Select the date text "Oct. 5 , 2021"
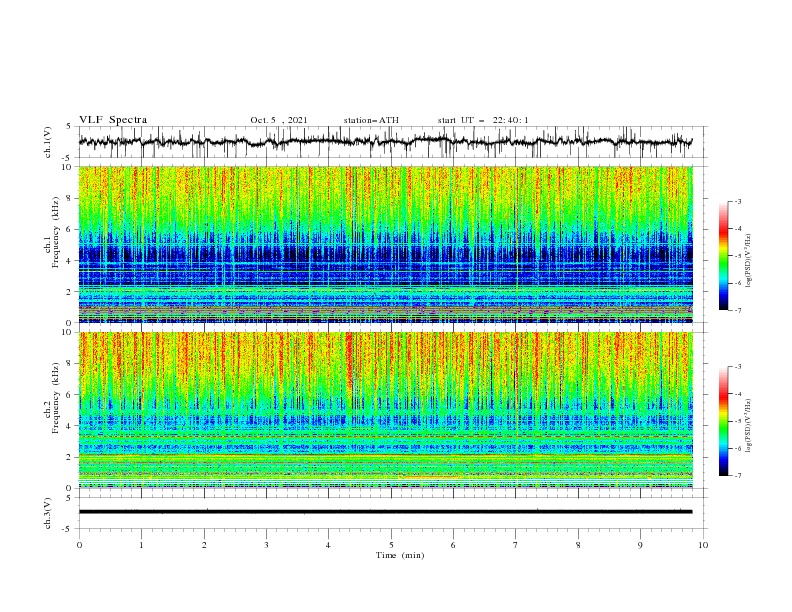792x612 pixels. [x=279, y=120]
